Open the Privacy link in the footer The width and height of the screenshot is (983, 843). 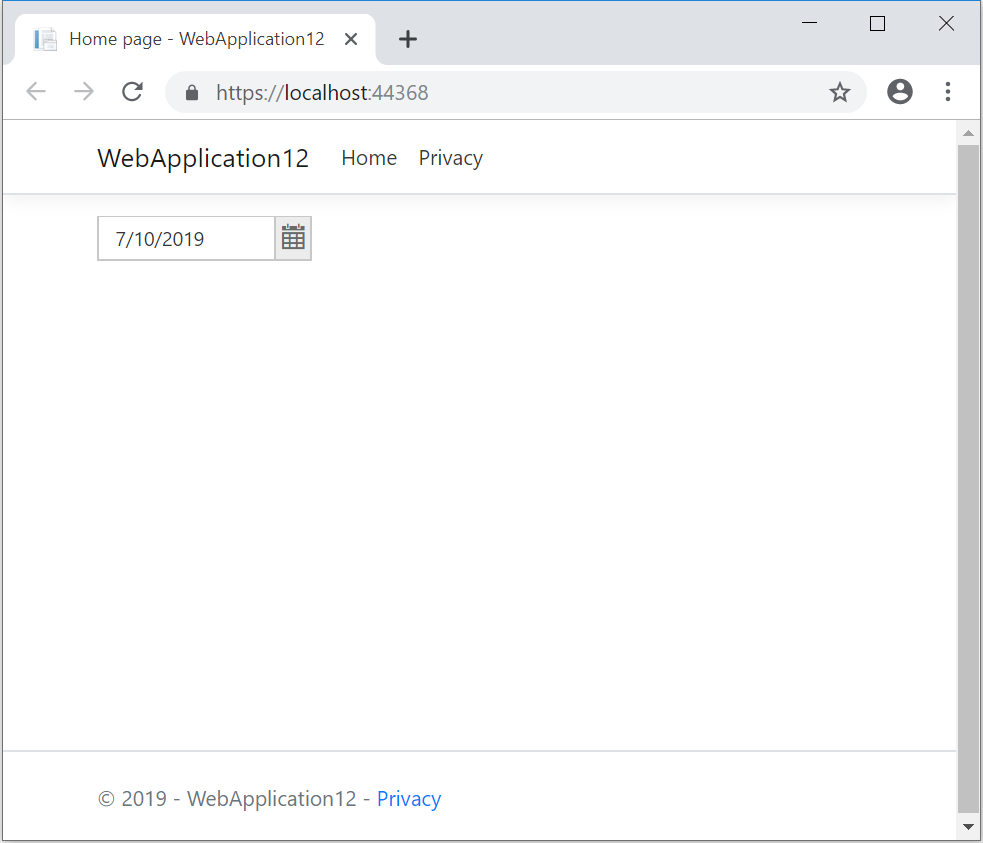click(409, 798)
